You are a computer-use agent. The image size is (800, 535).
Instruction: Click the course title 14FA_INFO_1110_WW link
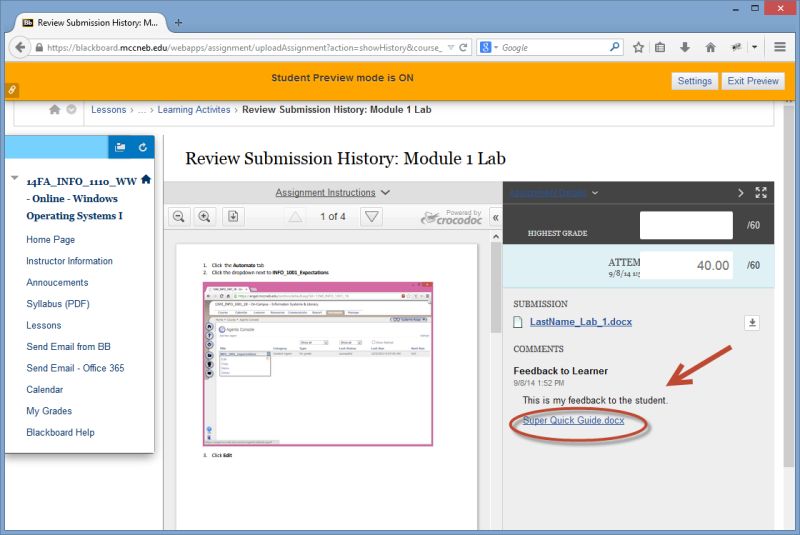pos(82,198)
